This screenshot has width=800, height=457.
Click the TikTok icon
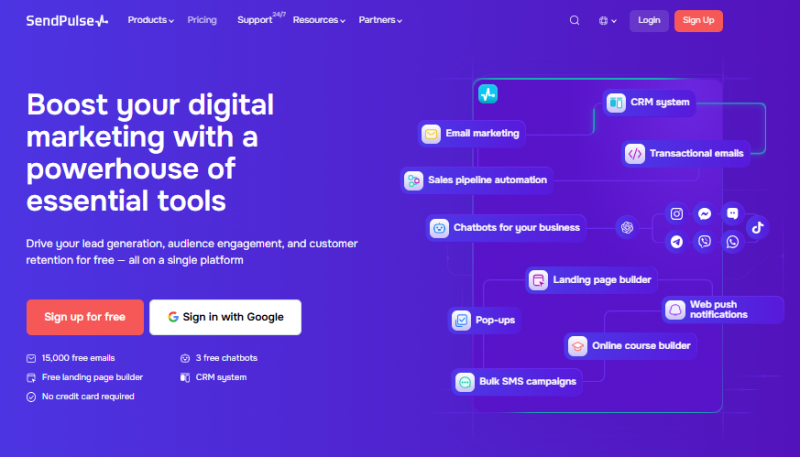tap(757, 227)
